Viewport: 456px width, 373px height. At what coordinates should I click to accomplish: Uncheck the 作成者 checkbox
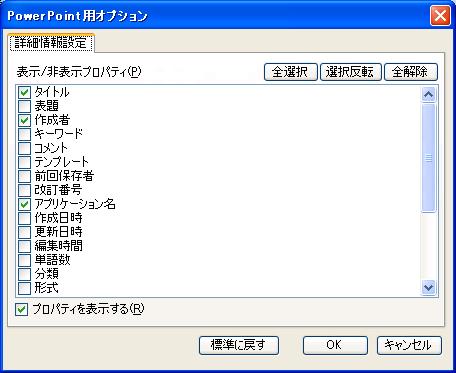pos(24,120)
